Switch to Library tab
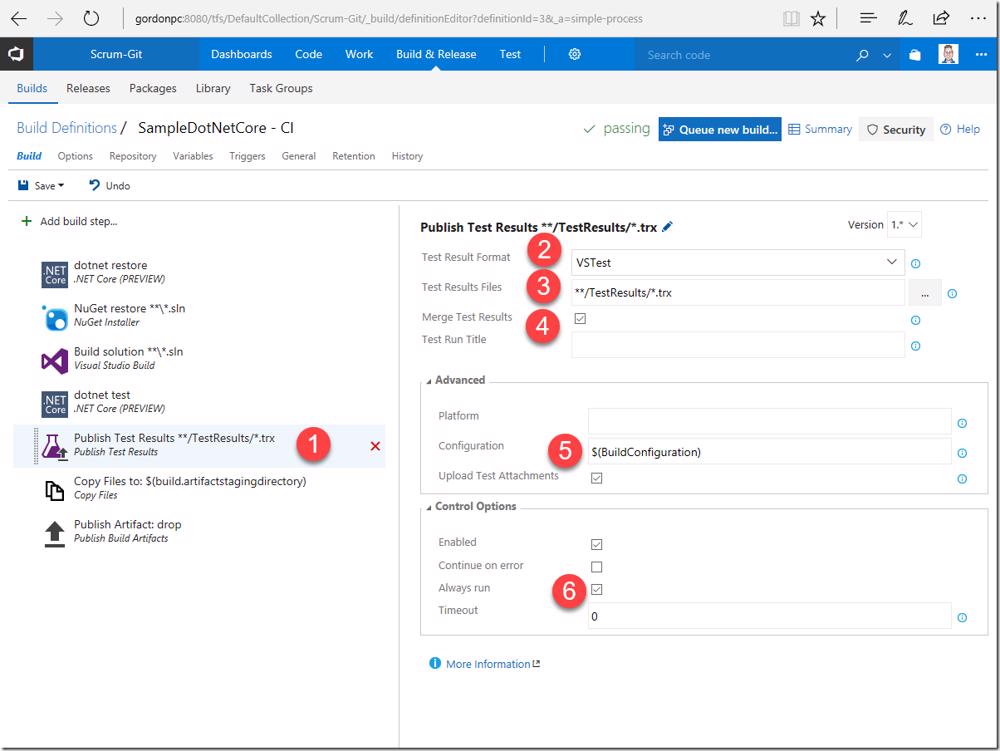 (x=212, y=88)
